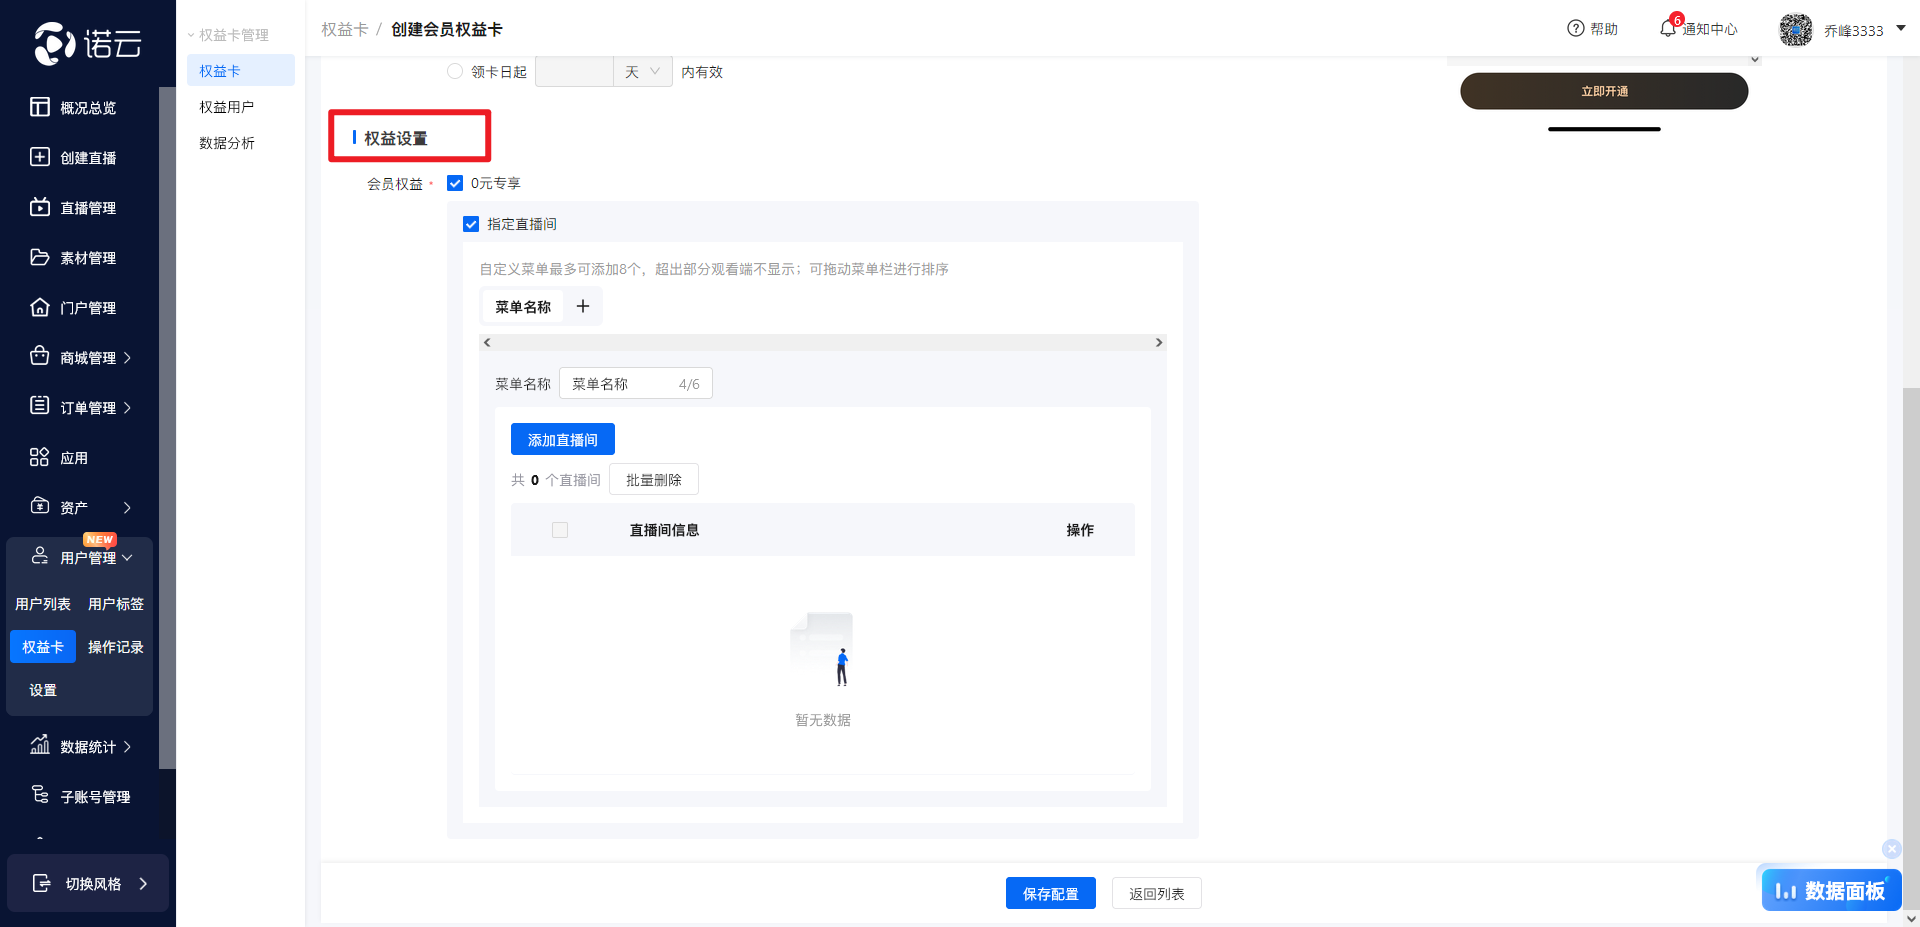Select the 领卡日起 radio button
Image resolution: width=1920 pixels, height=927 pixels.
pos(455,71)
